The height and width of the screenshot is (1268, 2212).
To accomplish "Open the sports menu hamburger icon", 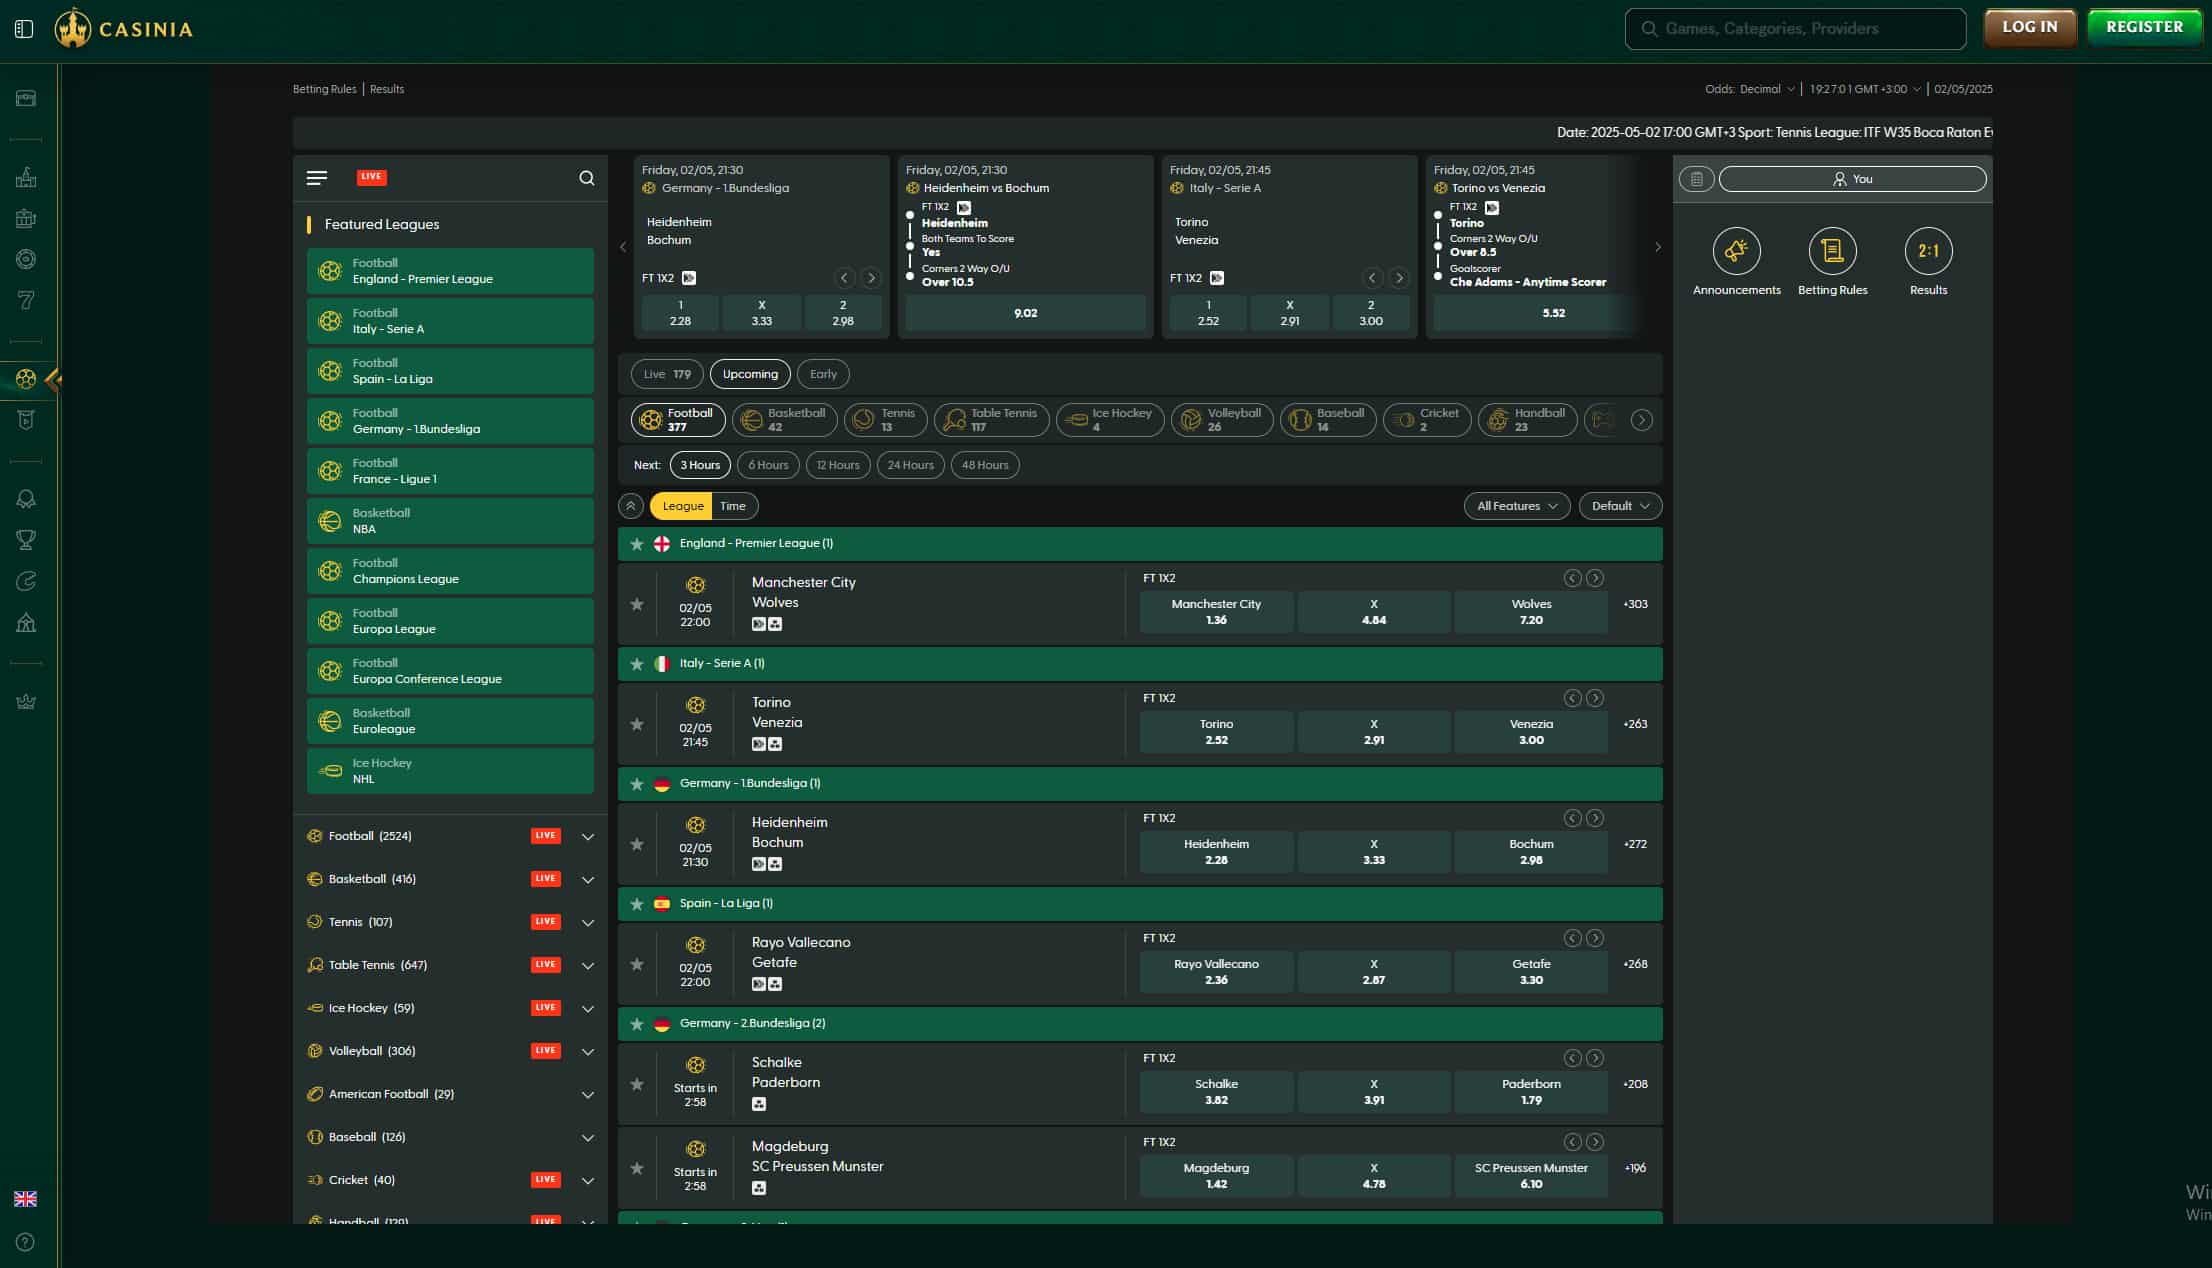I will (x=317, y=178).
